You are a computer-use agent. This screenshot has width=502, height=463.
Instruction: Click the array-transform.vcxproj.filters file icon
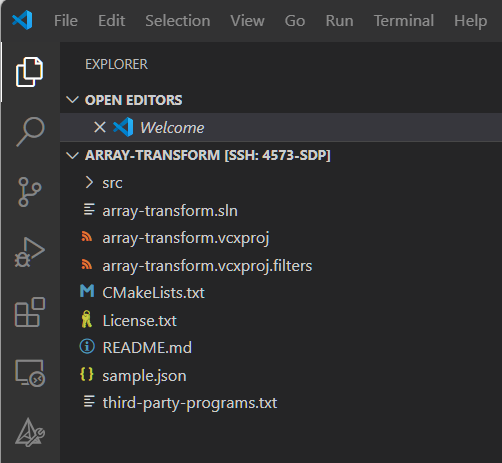click(x=87, y=265)
